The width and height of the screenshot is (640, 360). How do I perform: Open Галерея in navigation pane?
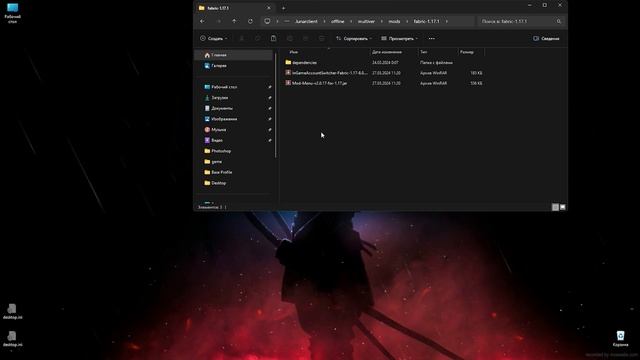[234, 65]
